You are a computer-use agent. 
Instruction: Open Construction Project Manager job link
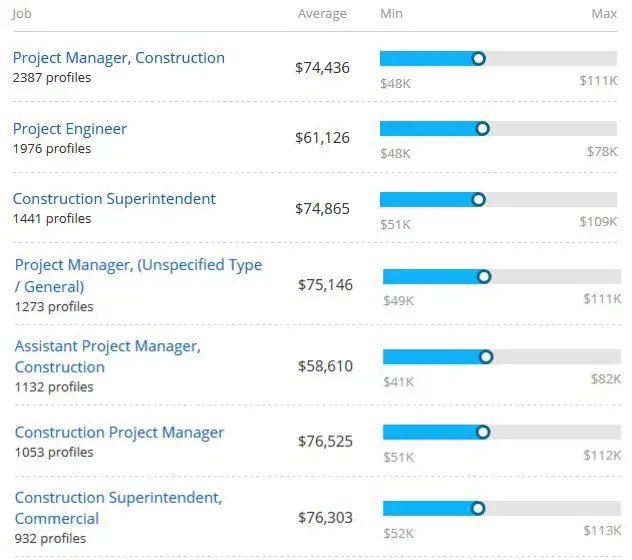pos(119,433)
